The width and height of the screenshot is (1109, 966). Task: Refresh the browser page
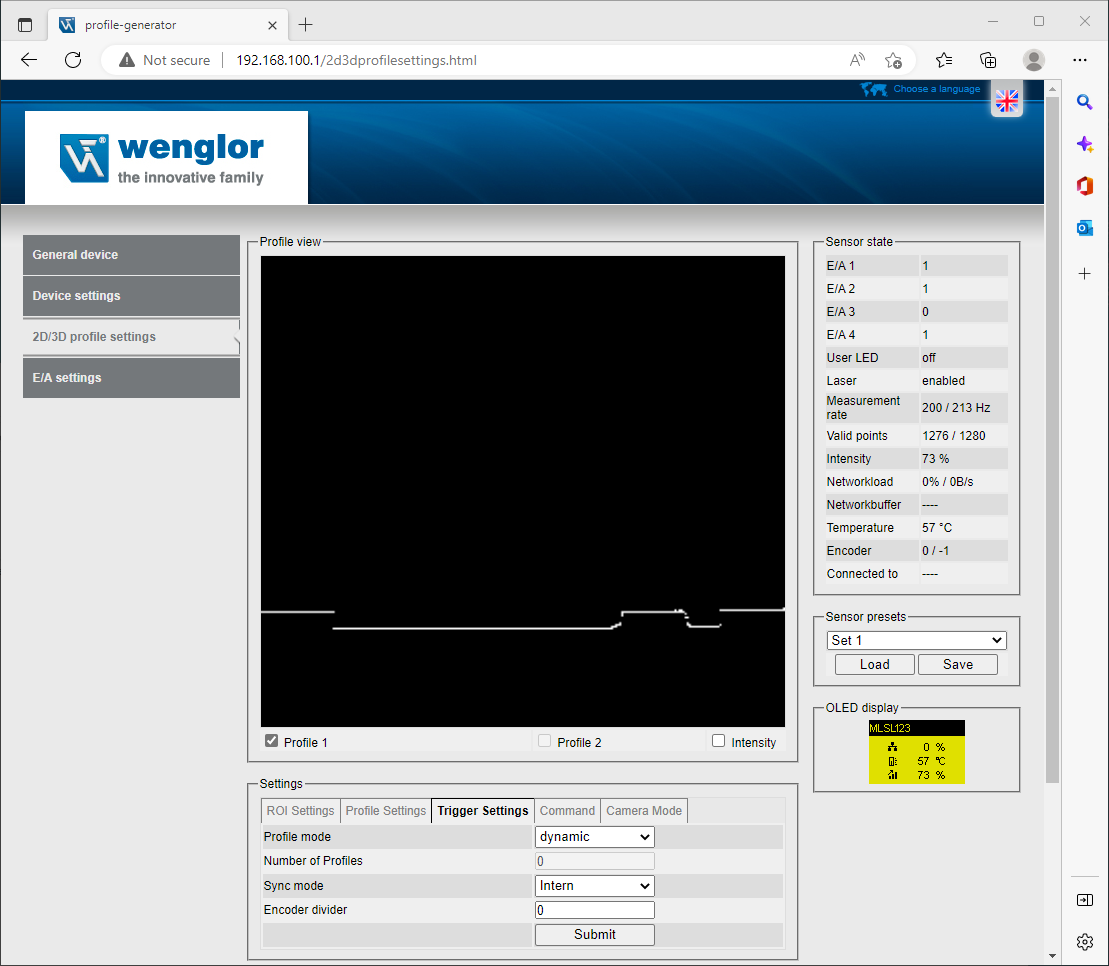(73, 60)
